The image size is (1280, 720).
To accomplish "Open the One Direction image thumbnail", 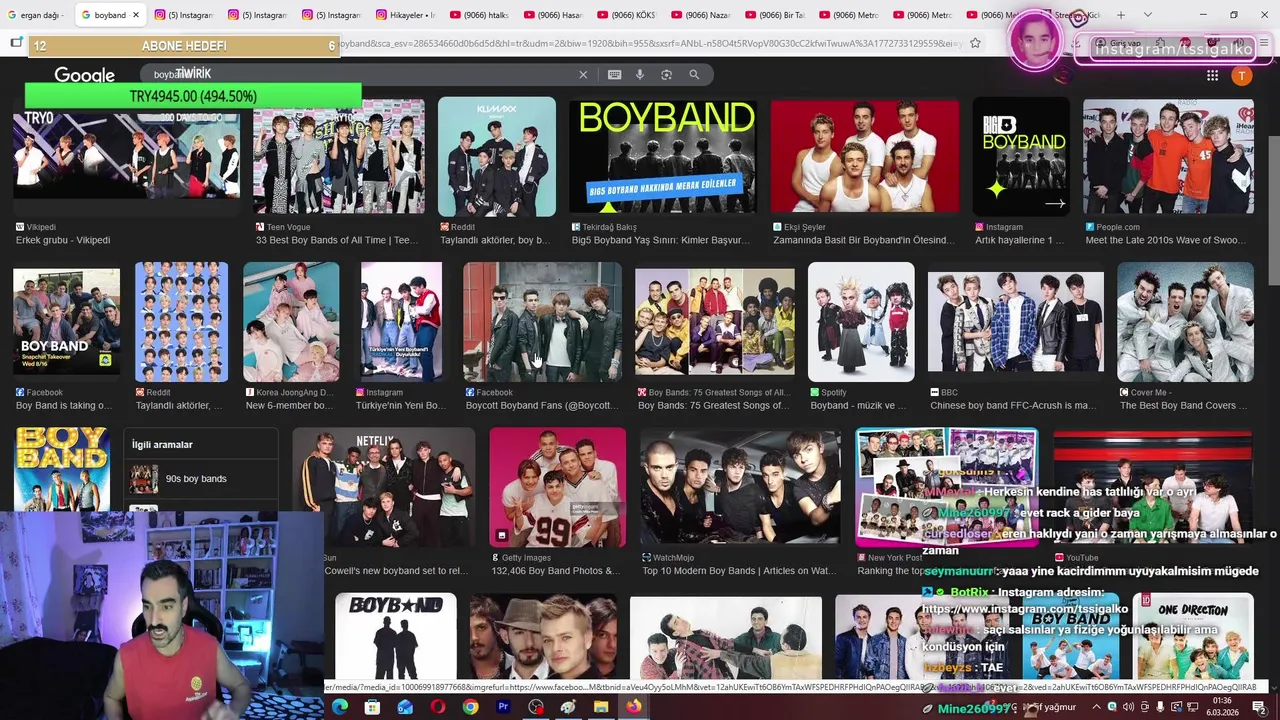I will pos(1192,637).
